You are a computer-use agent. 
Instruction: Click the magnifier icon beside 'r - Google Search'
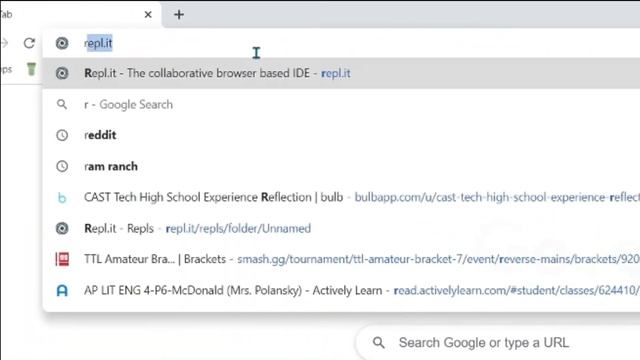[x=62, y=104]
